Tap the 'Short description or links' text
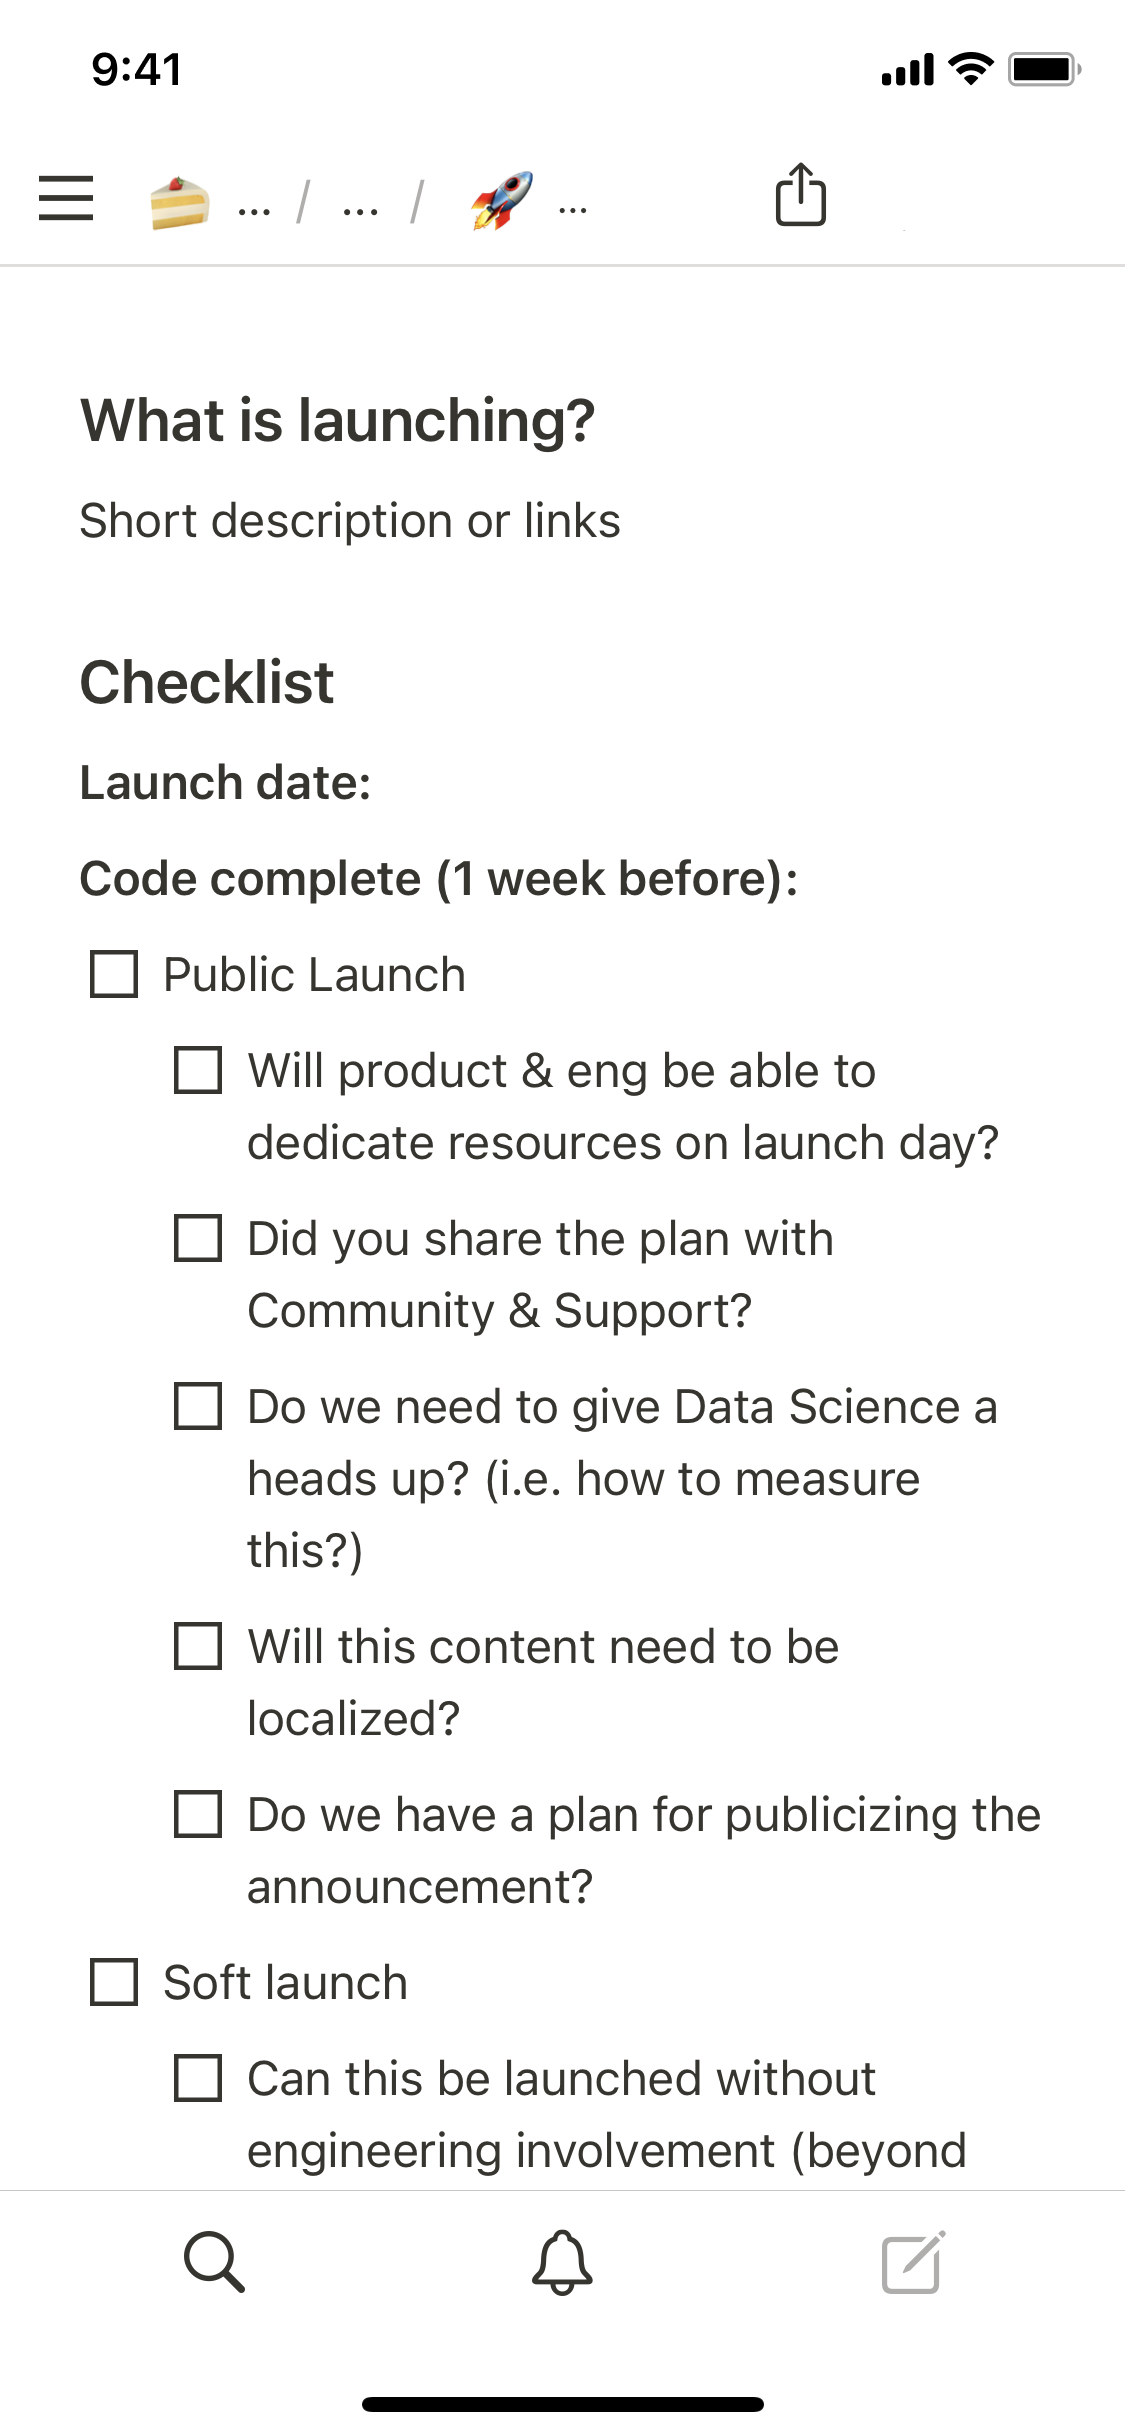1125x2436 pixels. (x=350, y=521)
